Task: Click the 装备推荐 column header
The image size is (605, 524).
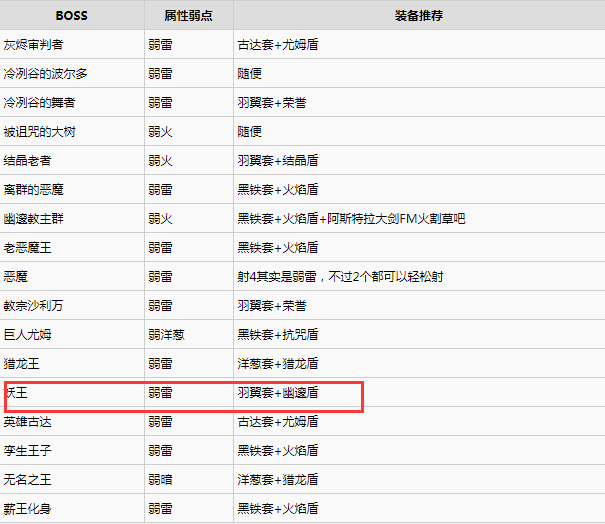Action: click(x=419, y=15)
